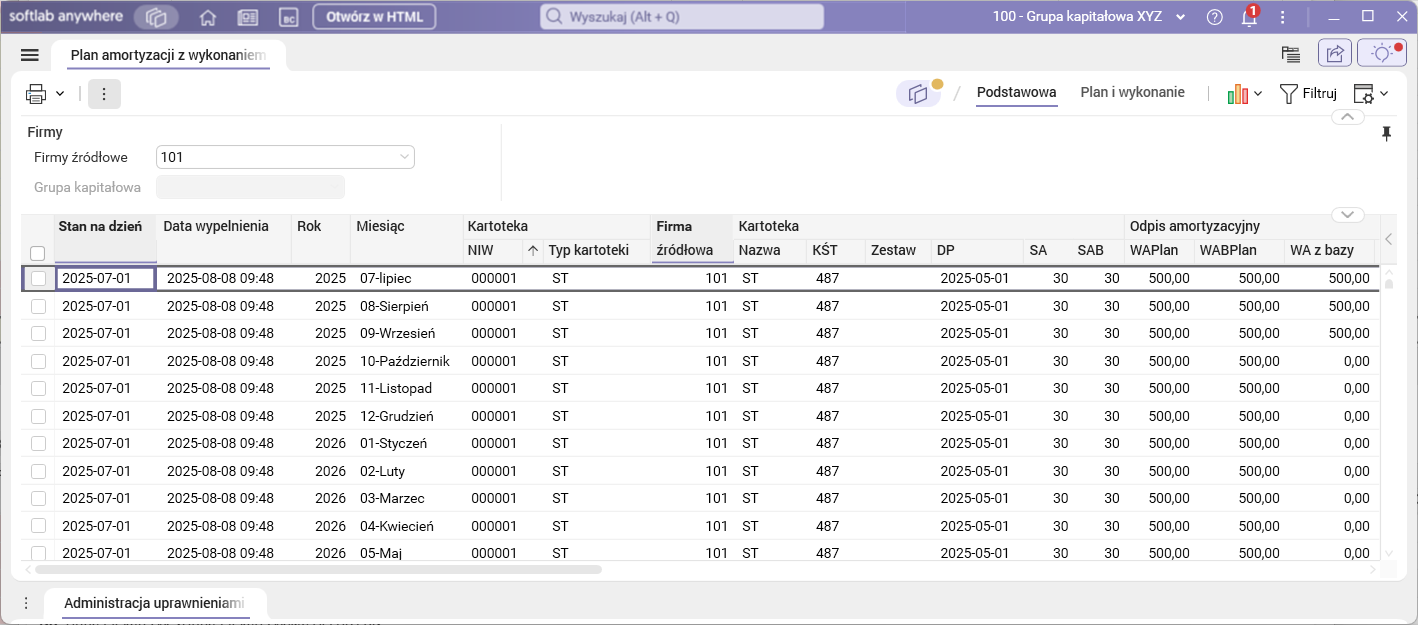Click the search magnifier icon
Image resolution: width=1418 pixels, height=625 pixels.
(x=554, y=17)
